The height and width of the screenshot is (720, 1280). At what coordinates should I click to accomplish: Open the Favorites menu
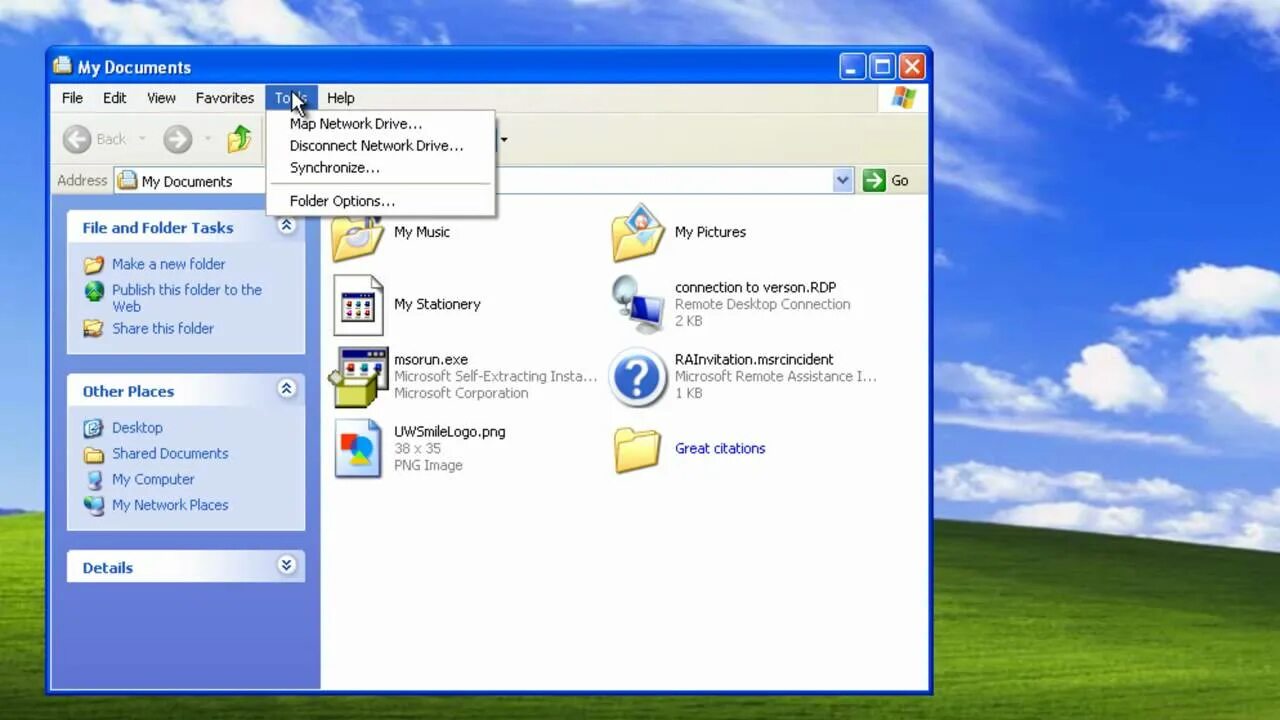coord(224,98)
